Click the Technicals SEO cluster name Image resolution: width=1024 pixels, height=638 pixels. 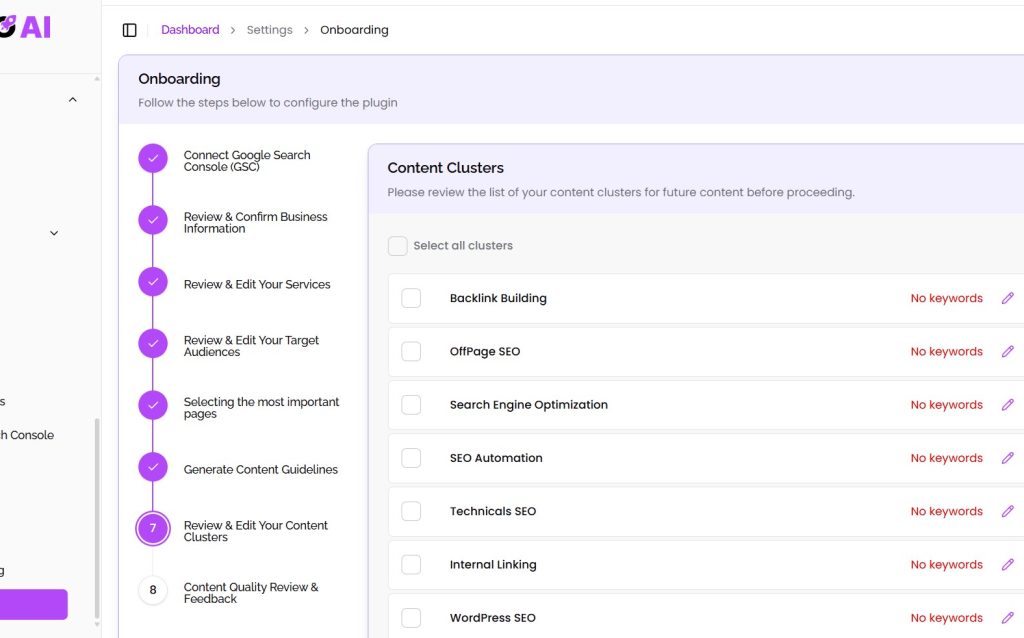(492, 511)
